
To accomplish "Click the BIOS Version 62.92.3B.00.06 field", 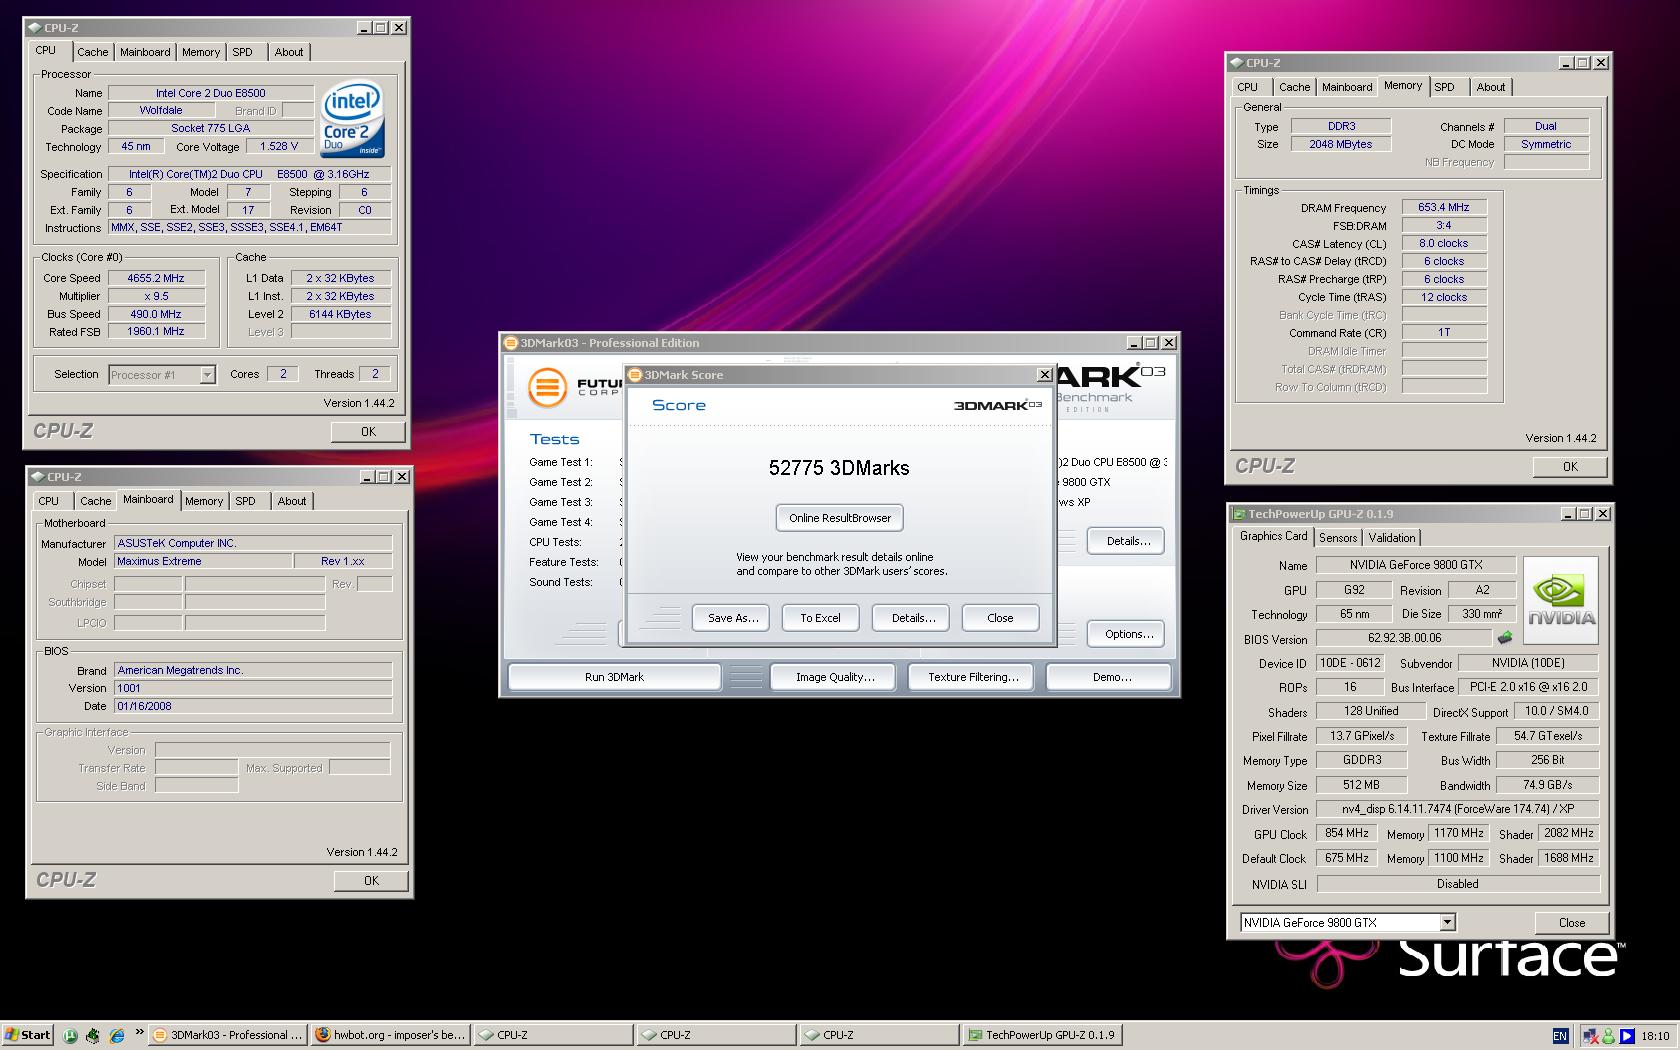I will click(x=1404, y=638).
